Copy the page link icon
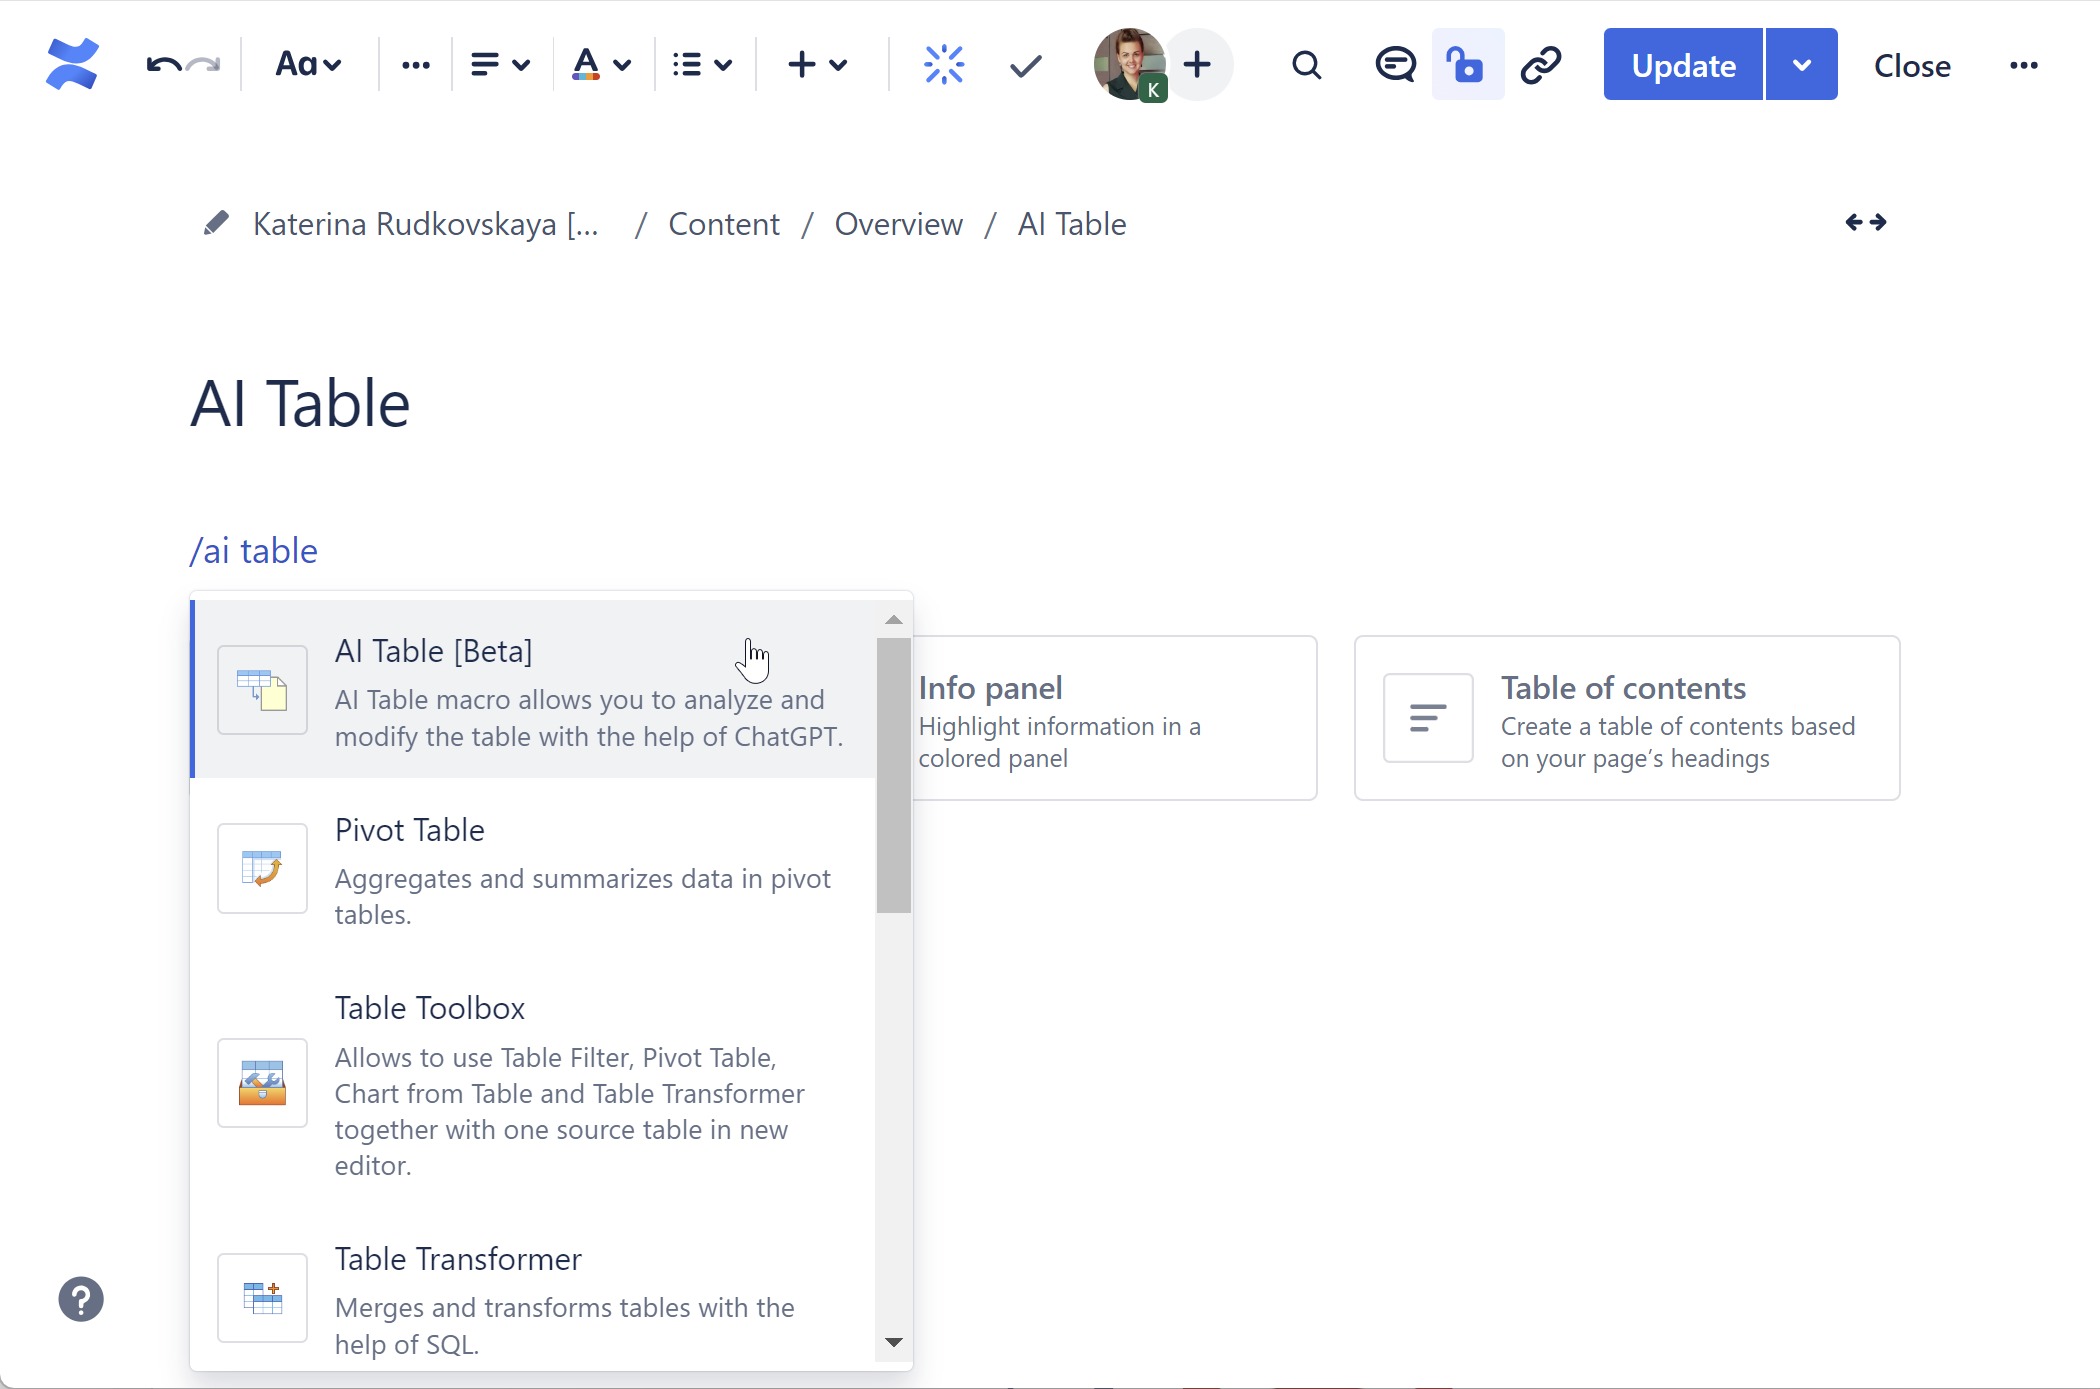This screenshot has width=2100, height=1389. [x=1541, y=65]
